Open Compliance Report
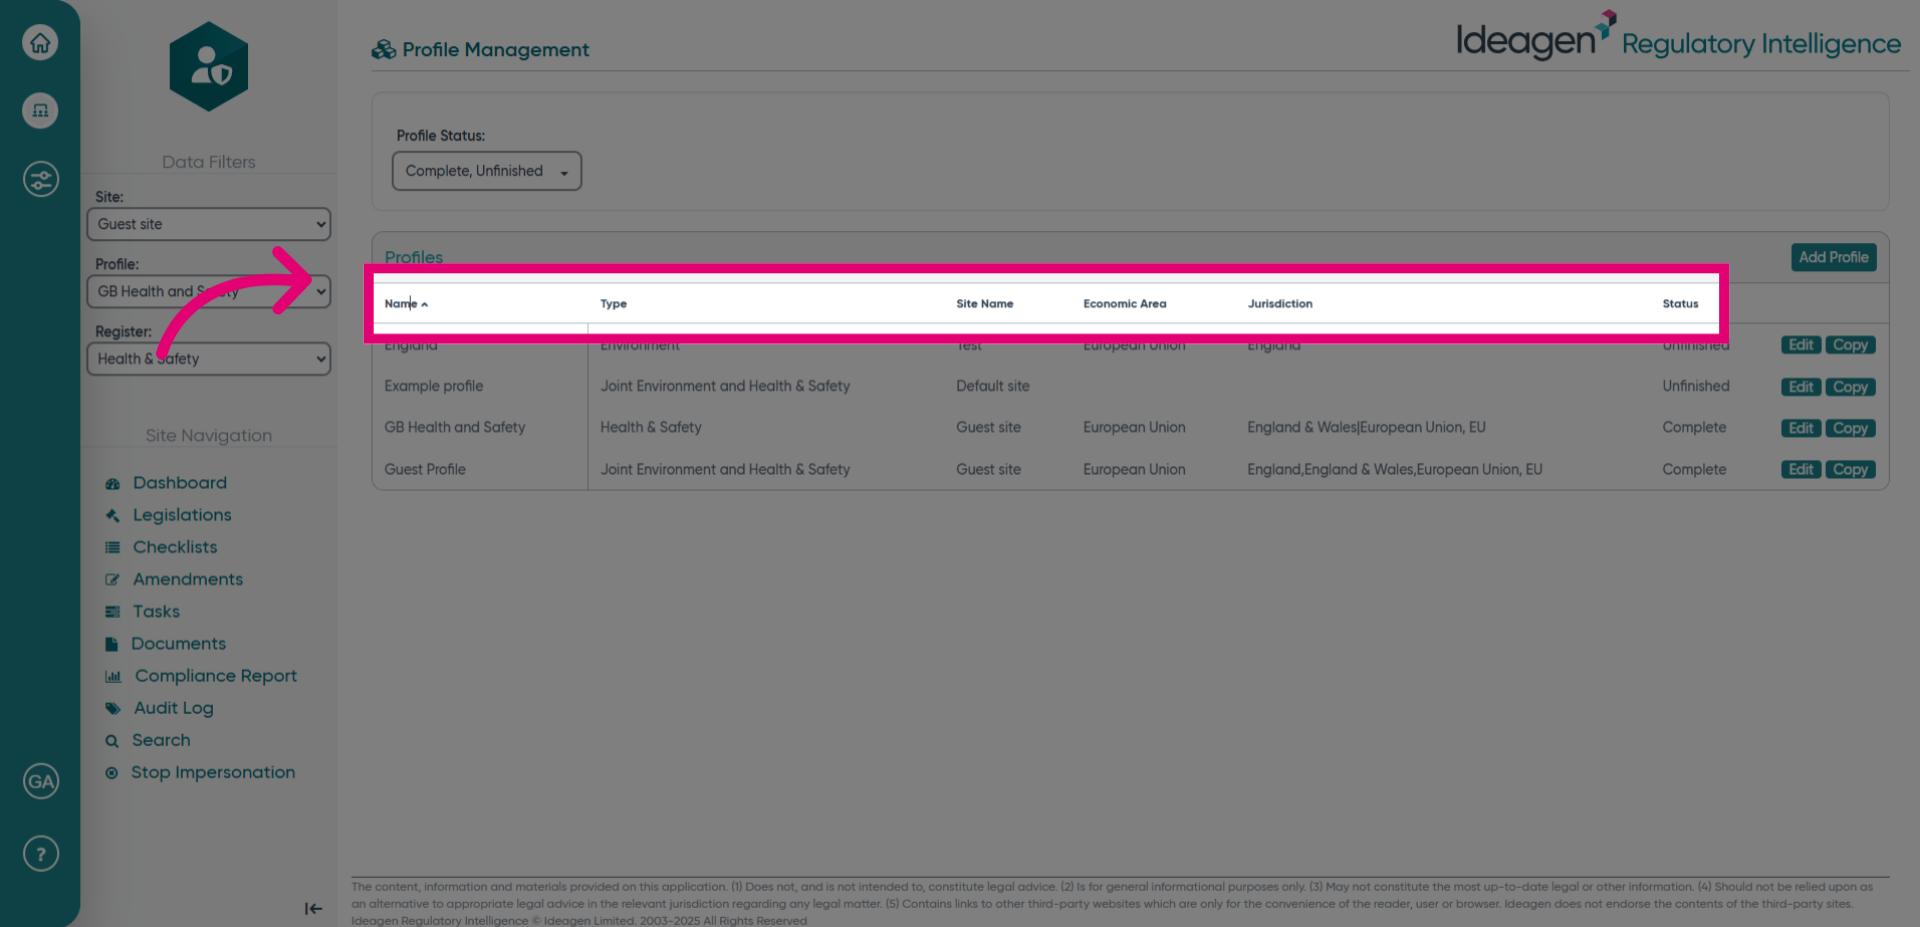This screenshot has width=1920, height=927. tap(216, 676)
